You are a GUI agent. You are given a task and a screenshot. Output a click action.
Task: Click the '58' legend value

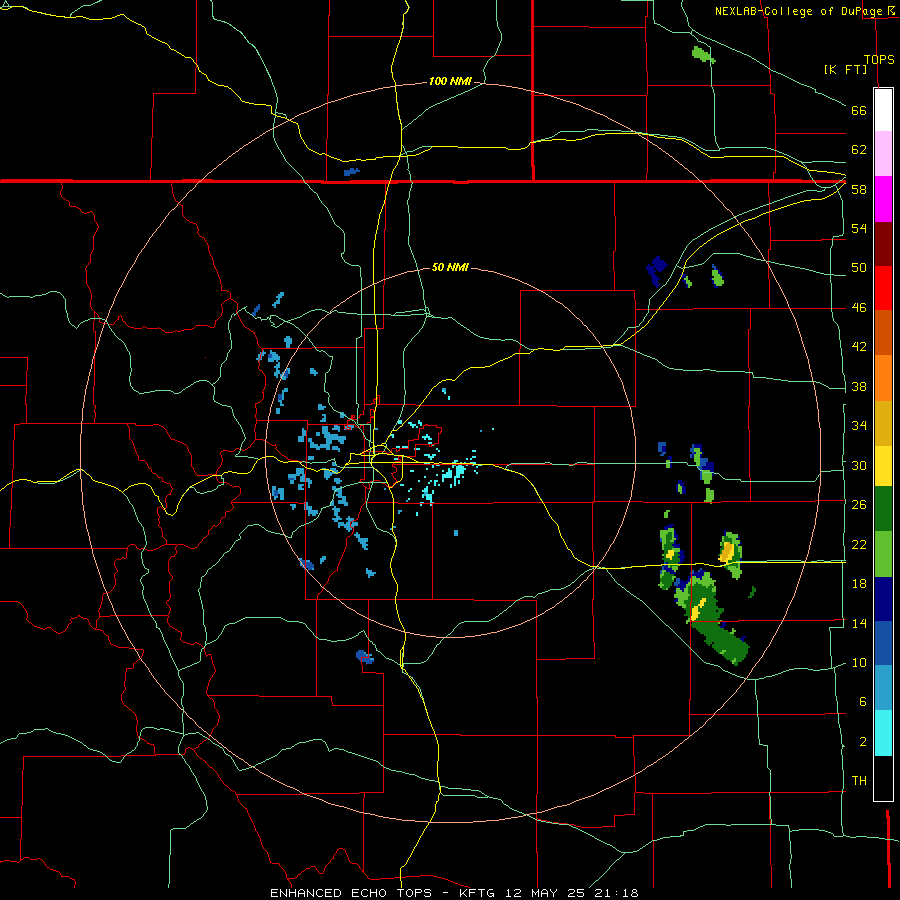point(859,189)
